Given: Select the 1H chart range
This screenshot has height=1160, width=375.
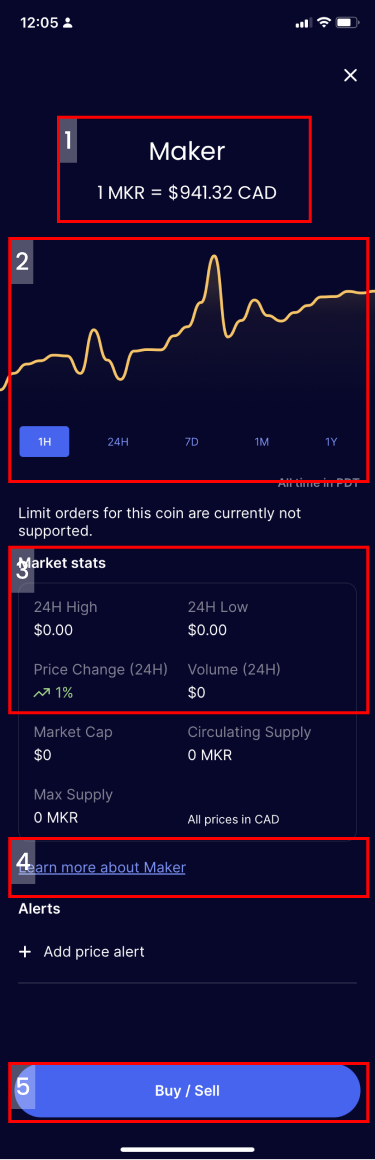Looking at the screenshot, I should [x=44, y=442].
